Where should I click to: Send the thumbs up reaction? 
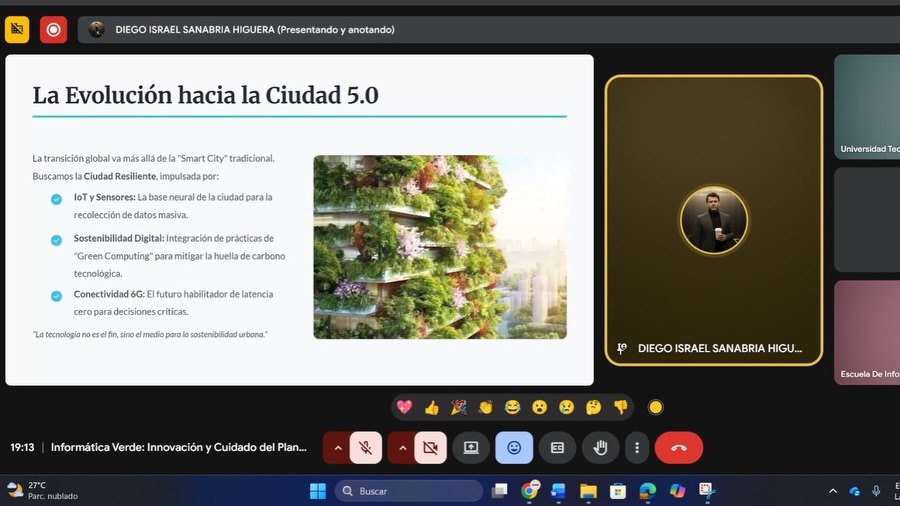[x=432, y=407]
